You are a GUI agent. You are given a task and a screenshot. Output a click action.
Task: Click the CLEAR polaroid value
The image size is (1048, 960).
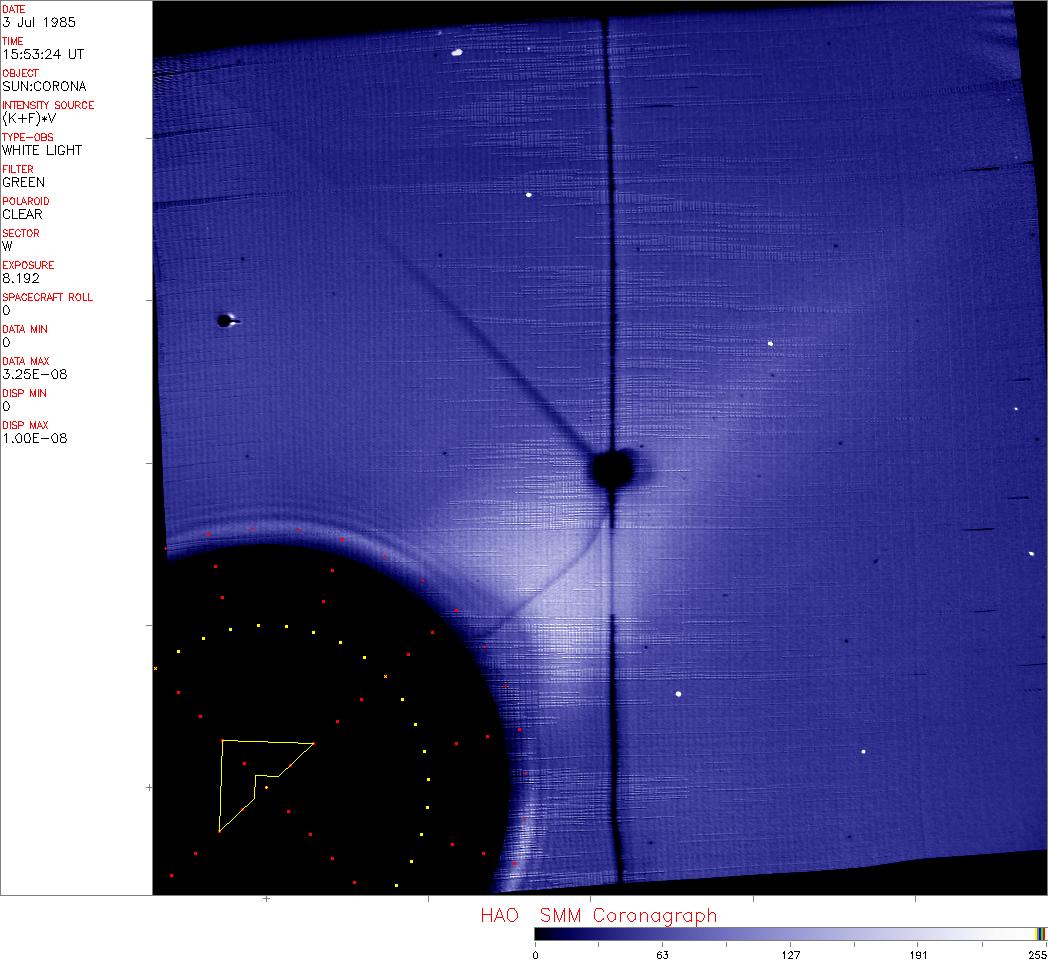22,214
